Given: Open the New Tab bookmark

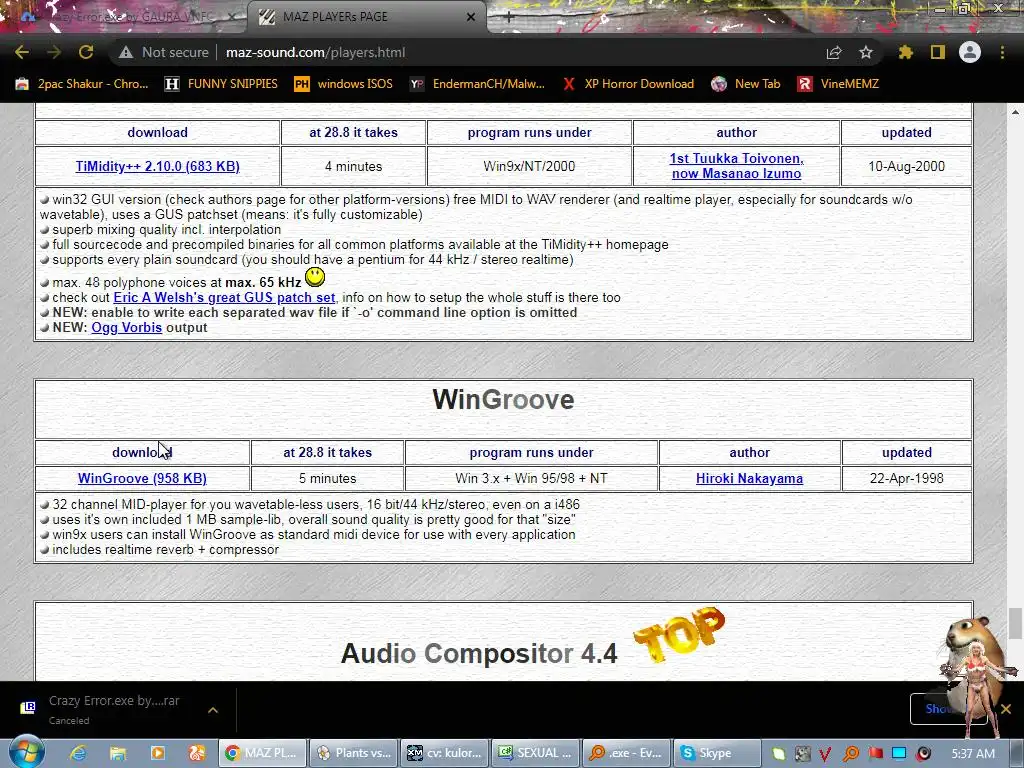Looking at the screenshot, I should pyautogui.click(x=746, y=84).
